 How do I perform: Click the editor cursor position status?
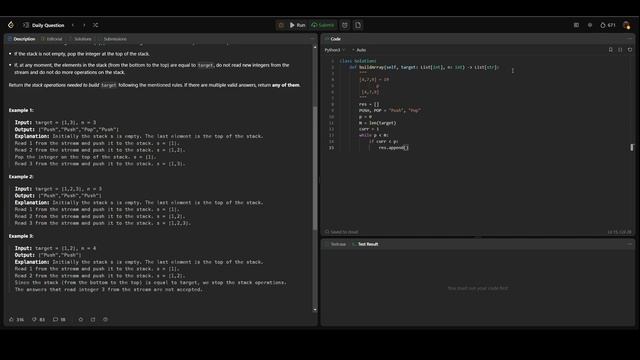point(619,232)
